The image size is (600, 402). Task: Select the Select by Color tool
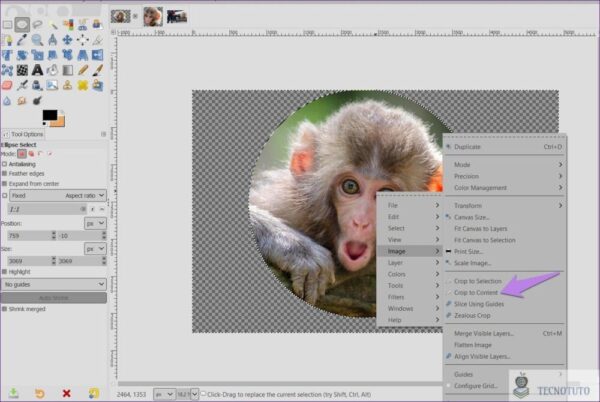(68, 25)
